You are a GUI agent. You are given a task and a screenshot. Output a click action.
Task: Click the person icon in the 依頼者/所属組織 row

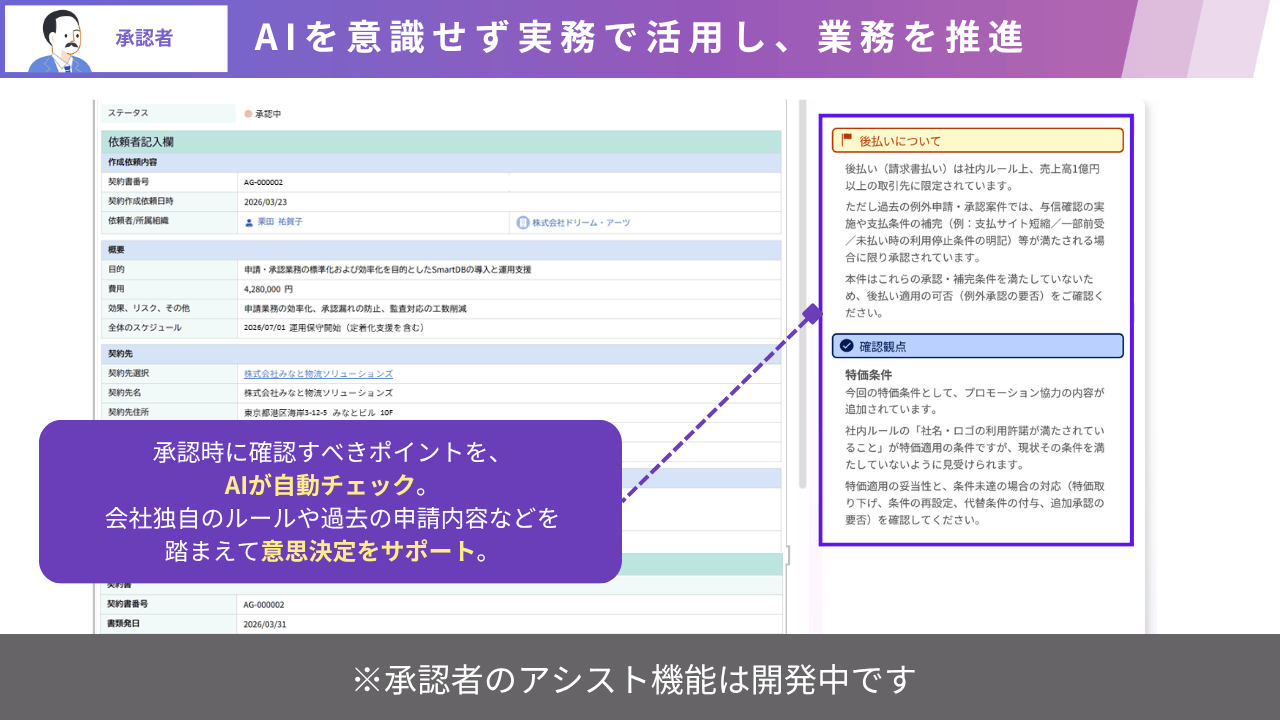tap(247, 223)
